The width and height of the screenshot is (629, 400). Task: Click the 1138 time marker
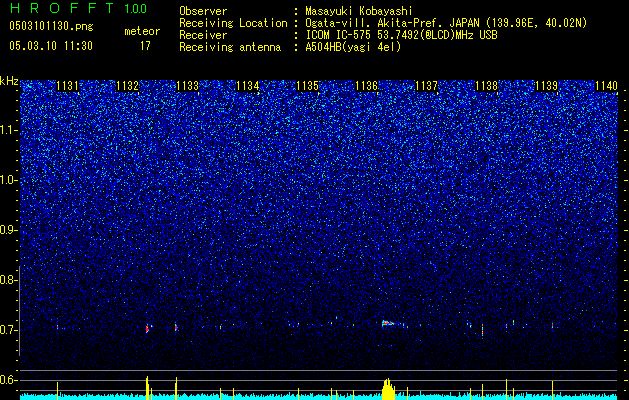coord(487,86)
